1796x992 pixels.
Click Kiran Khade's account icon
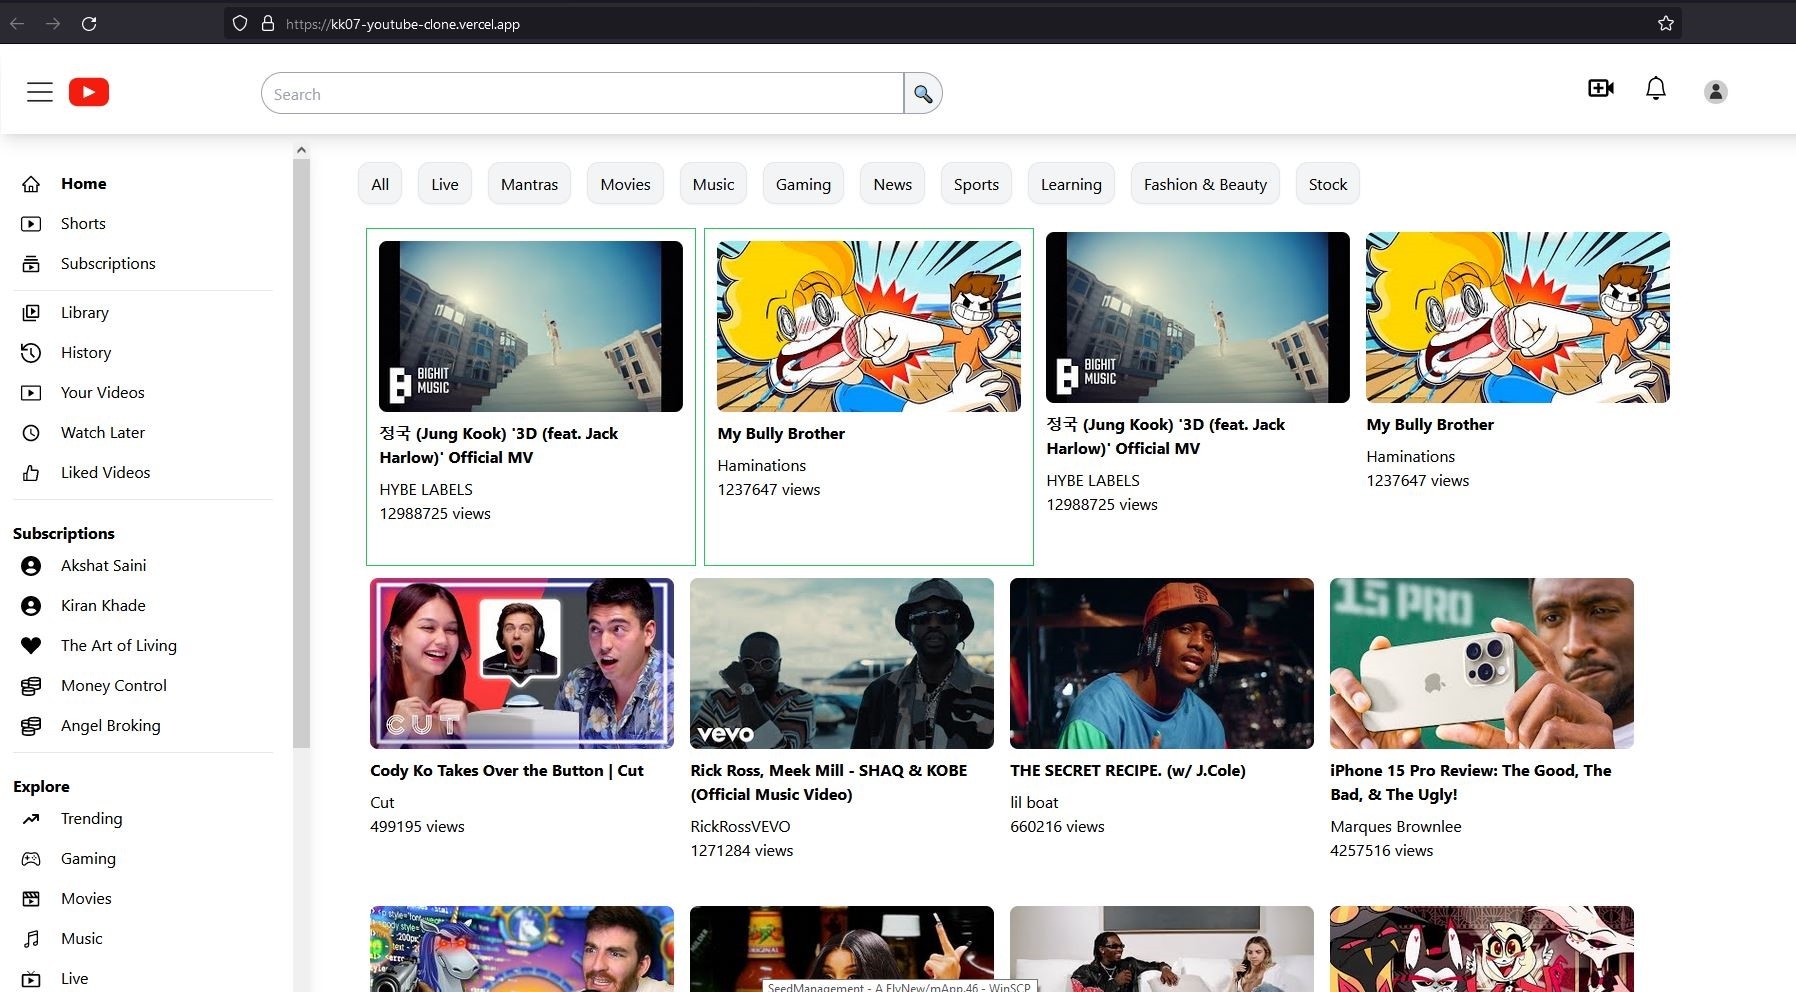(31, 606)
